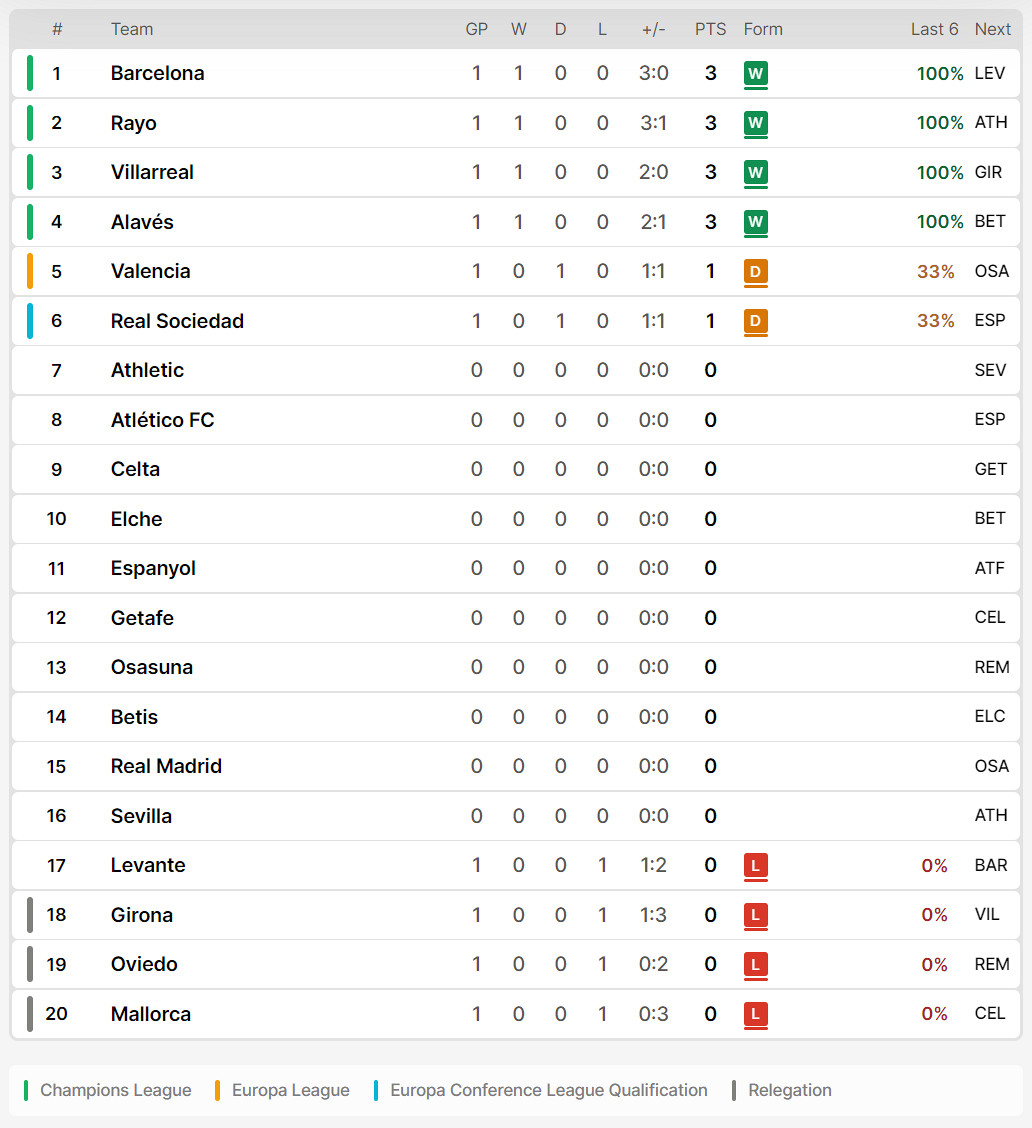Viewport: 1032px width, 1128px height.
Task: Click the Champions League legend green marker
Action: [26, 1091]
